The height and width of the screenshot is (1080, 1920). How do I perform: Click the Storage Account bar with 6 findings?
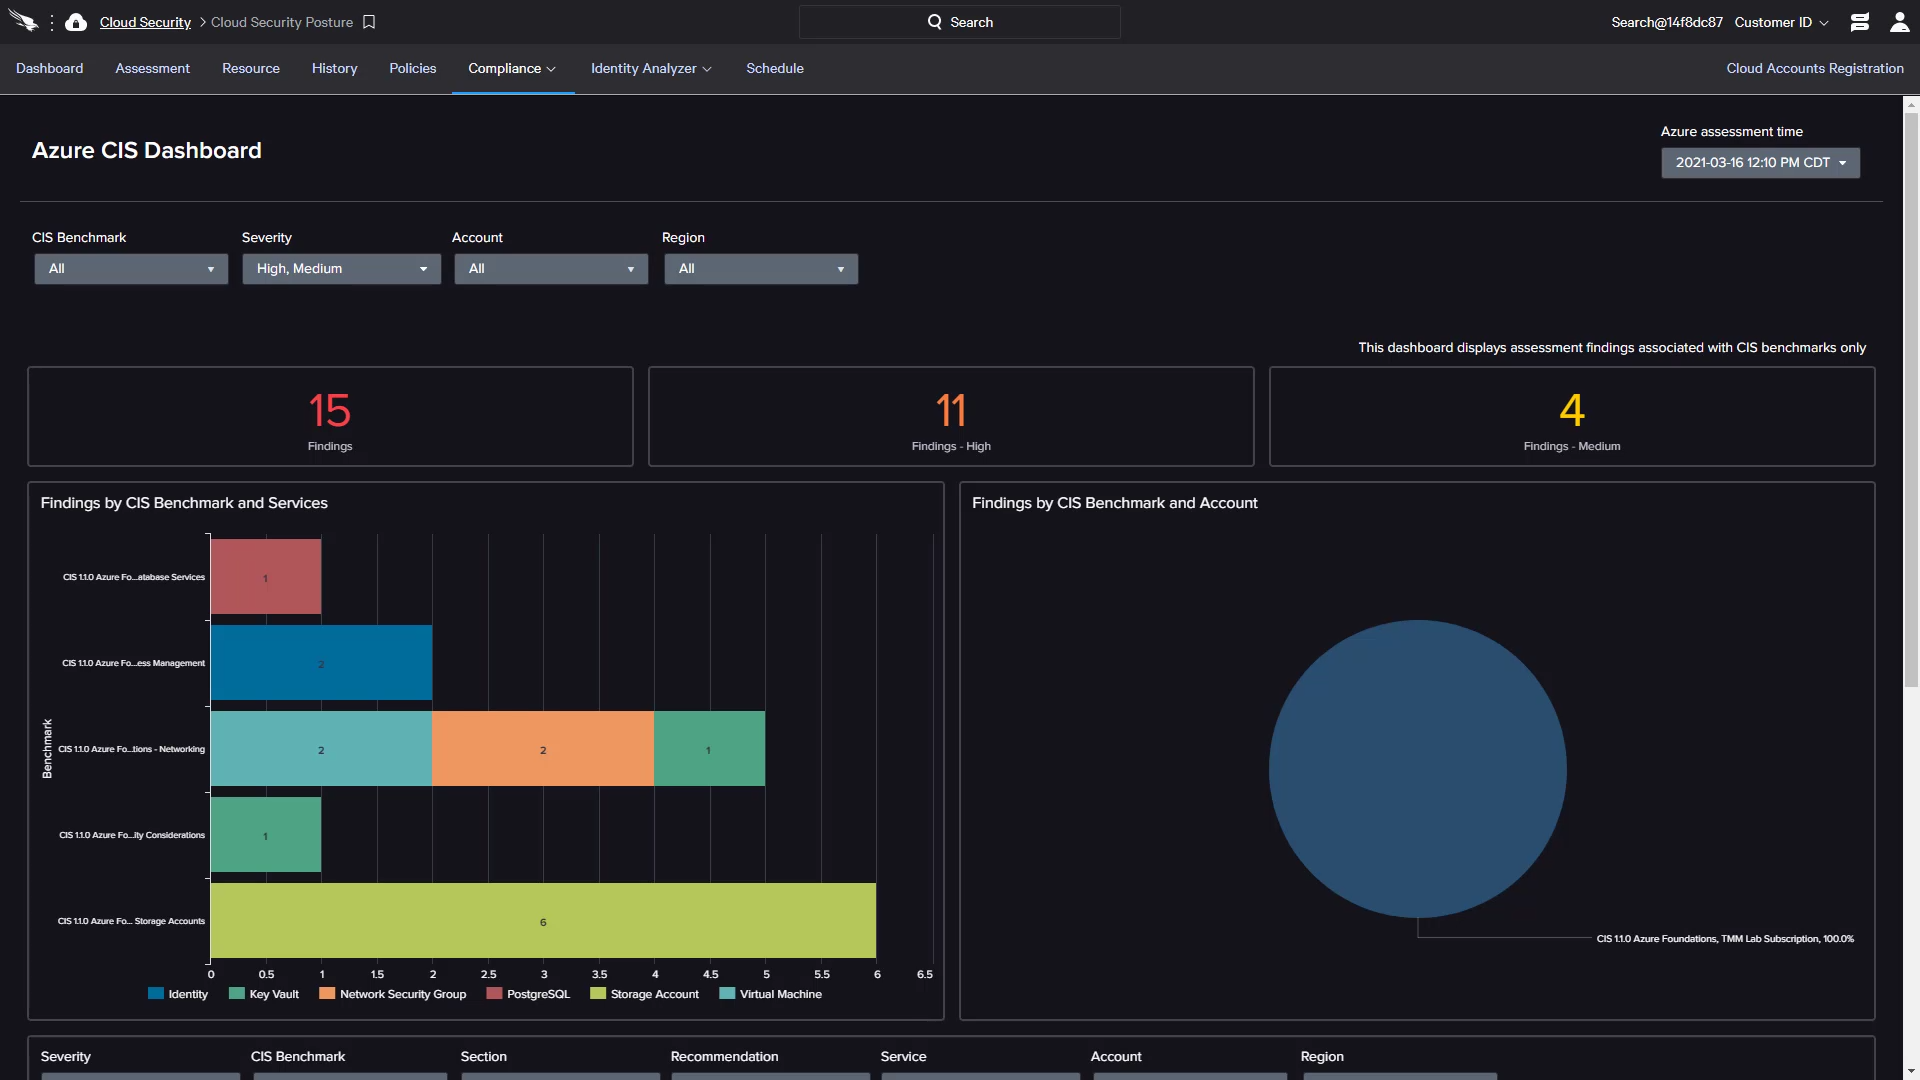(543, 921)
